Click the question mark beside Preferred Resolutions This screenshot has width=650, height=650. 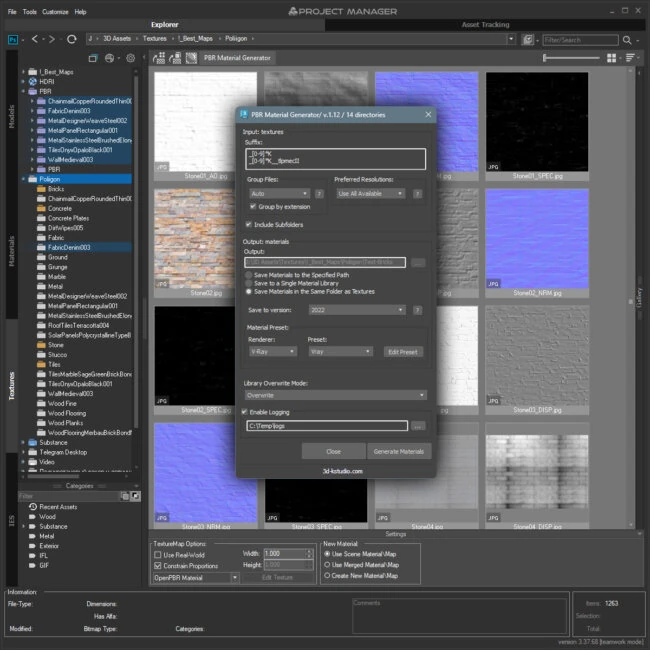coord(417,194)
